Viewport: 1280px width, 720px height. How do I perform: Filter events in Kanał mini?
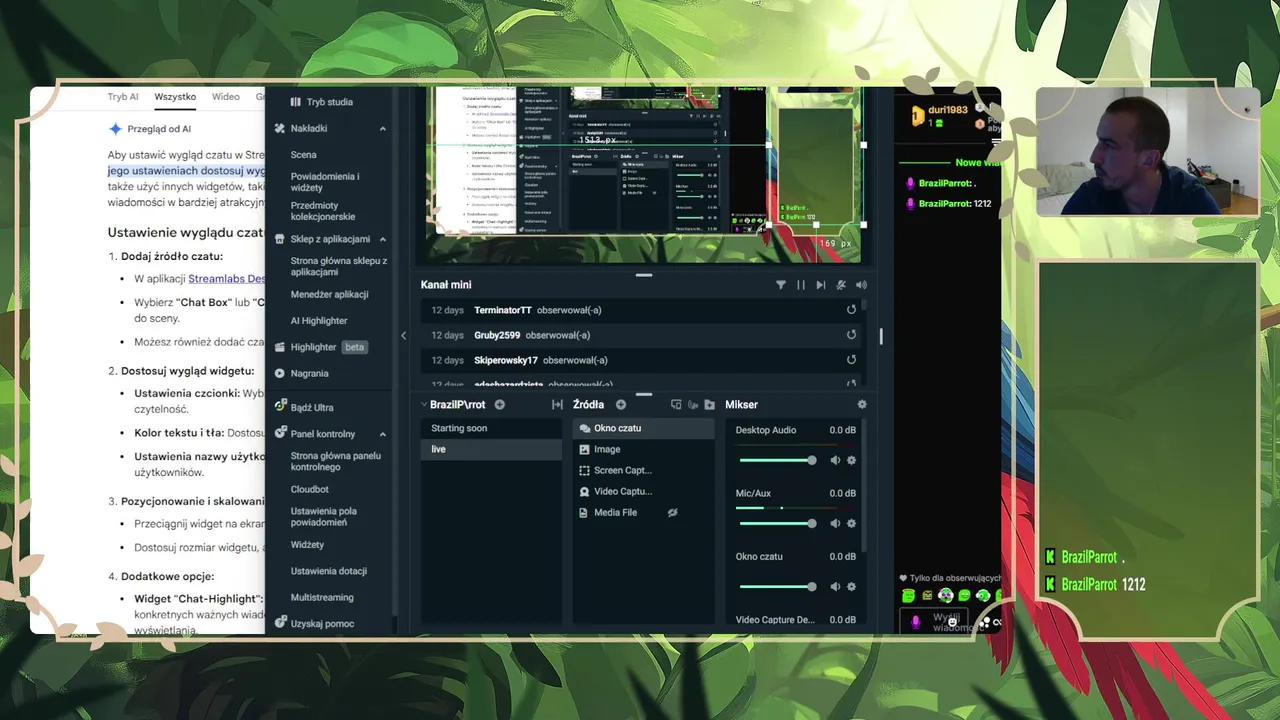pyautogui.click(x=781, y=285)
